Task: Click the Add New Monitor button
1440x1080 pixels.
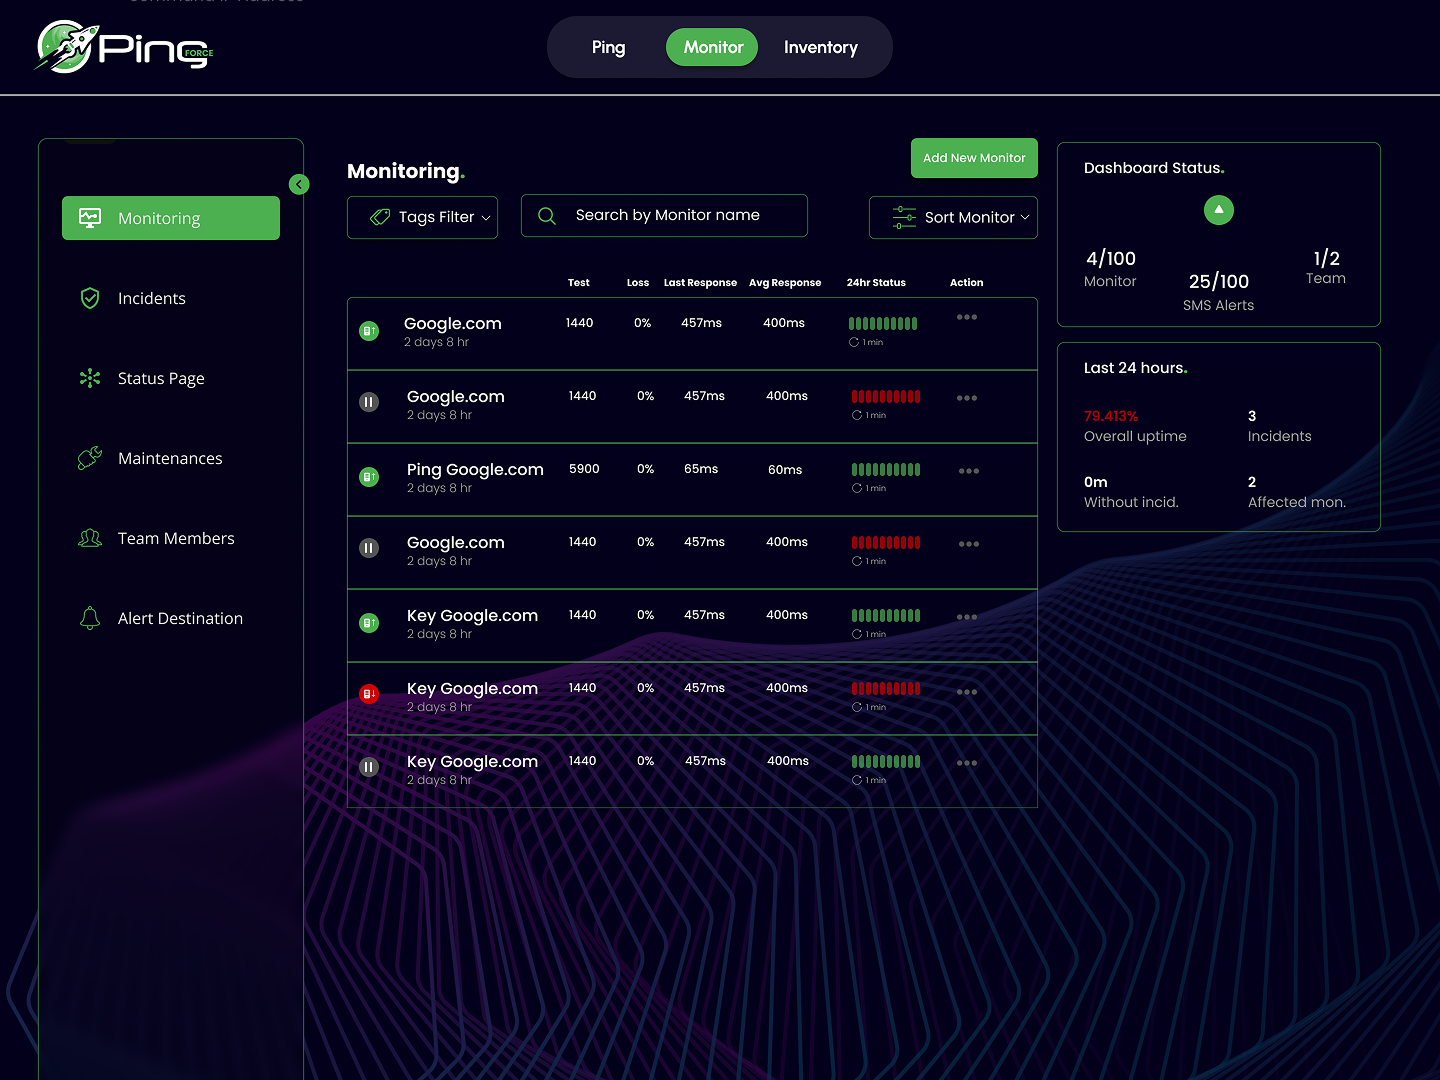Action: (974, 158)
